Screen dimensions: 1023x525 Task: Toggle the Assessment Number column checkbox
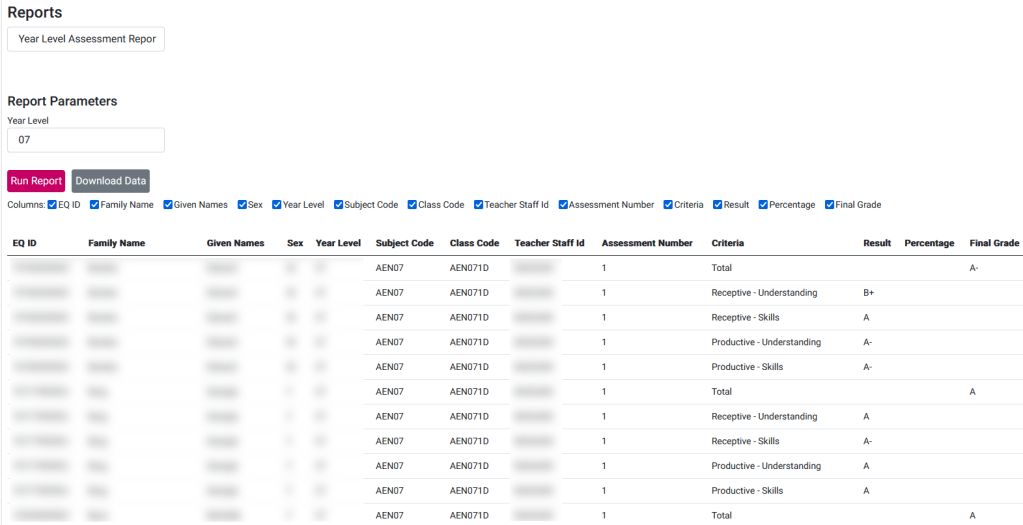563,205
